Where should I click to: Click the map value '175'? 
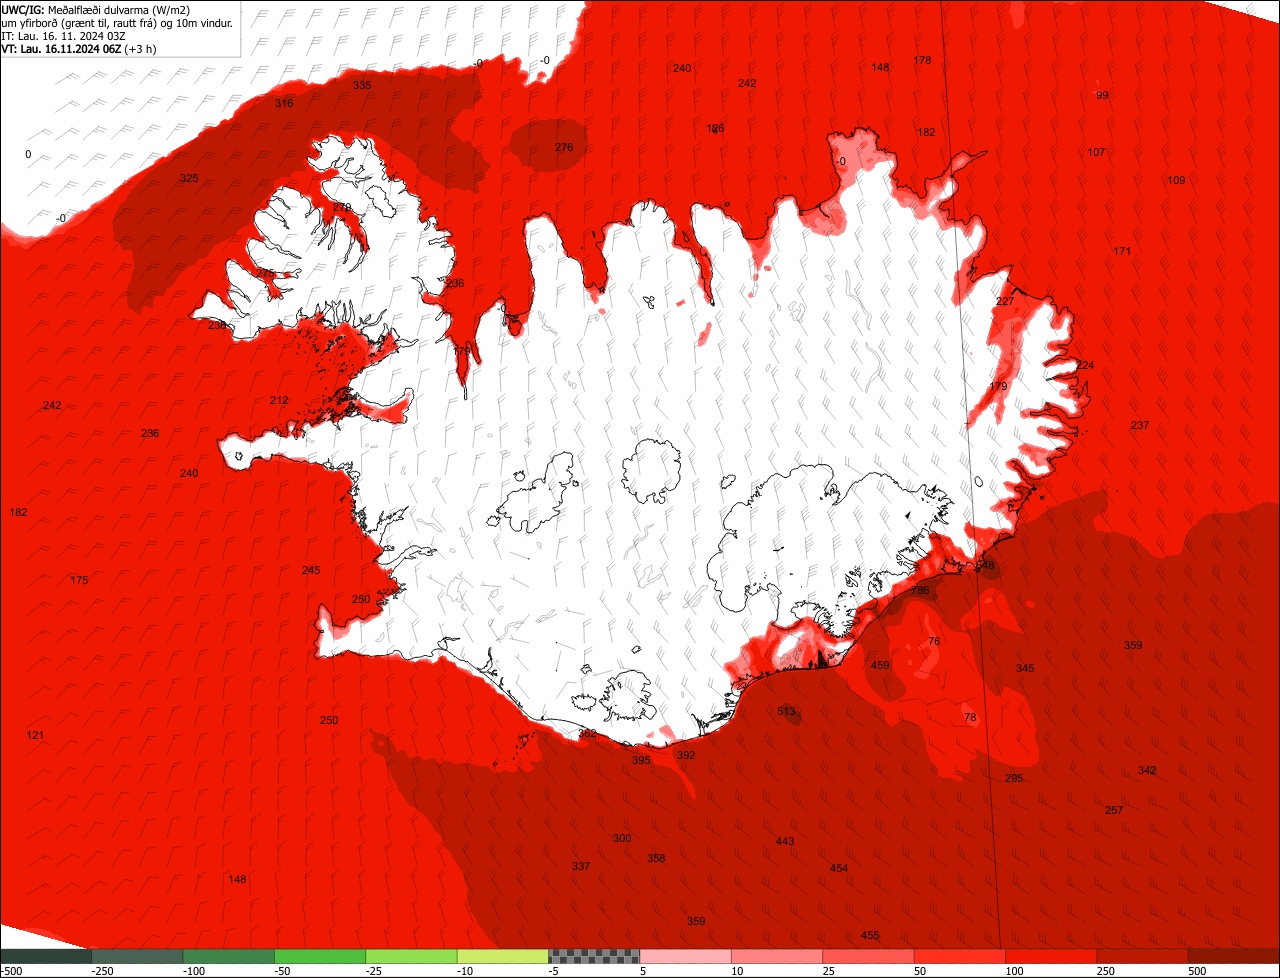tap(79, 580)
